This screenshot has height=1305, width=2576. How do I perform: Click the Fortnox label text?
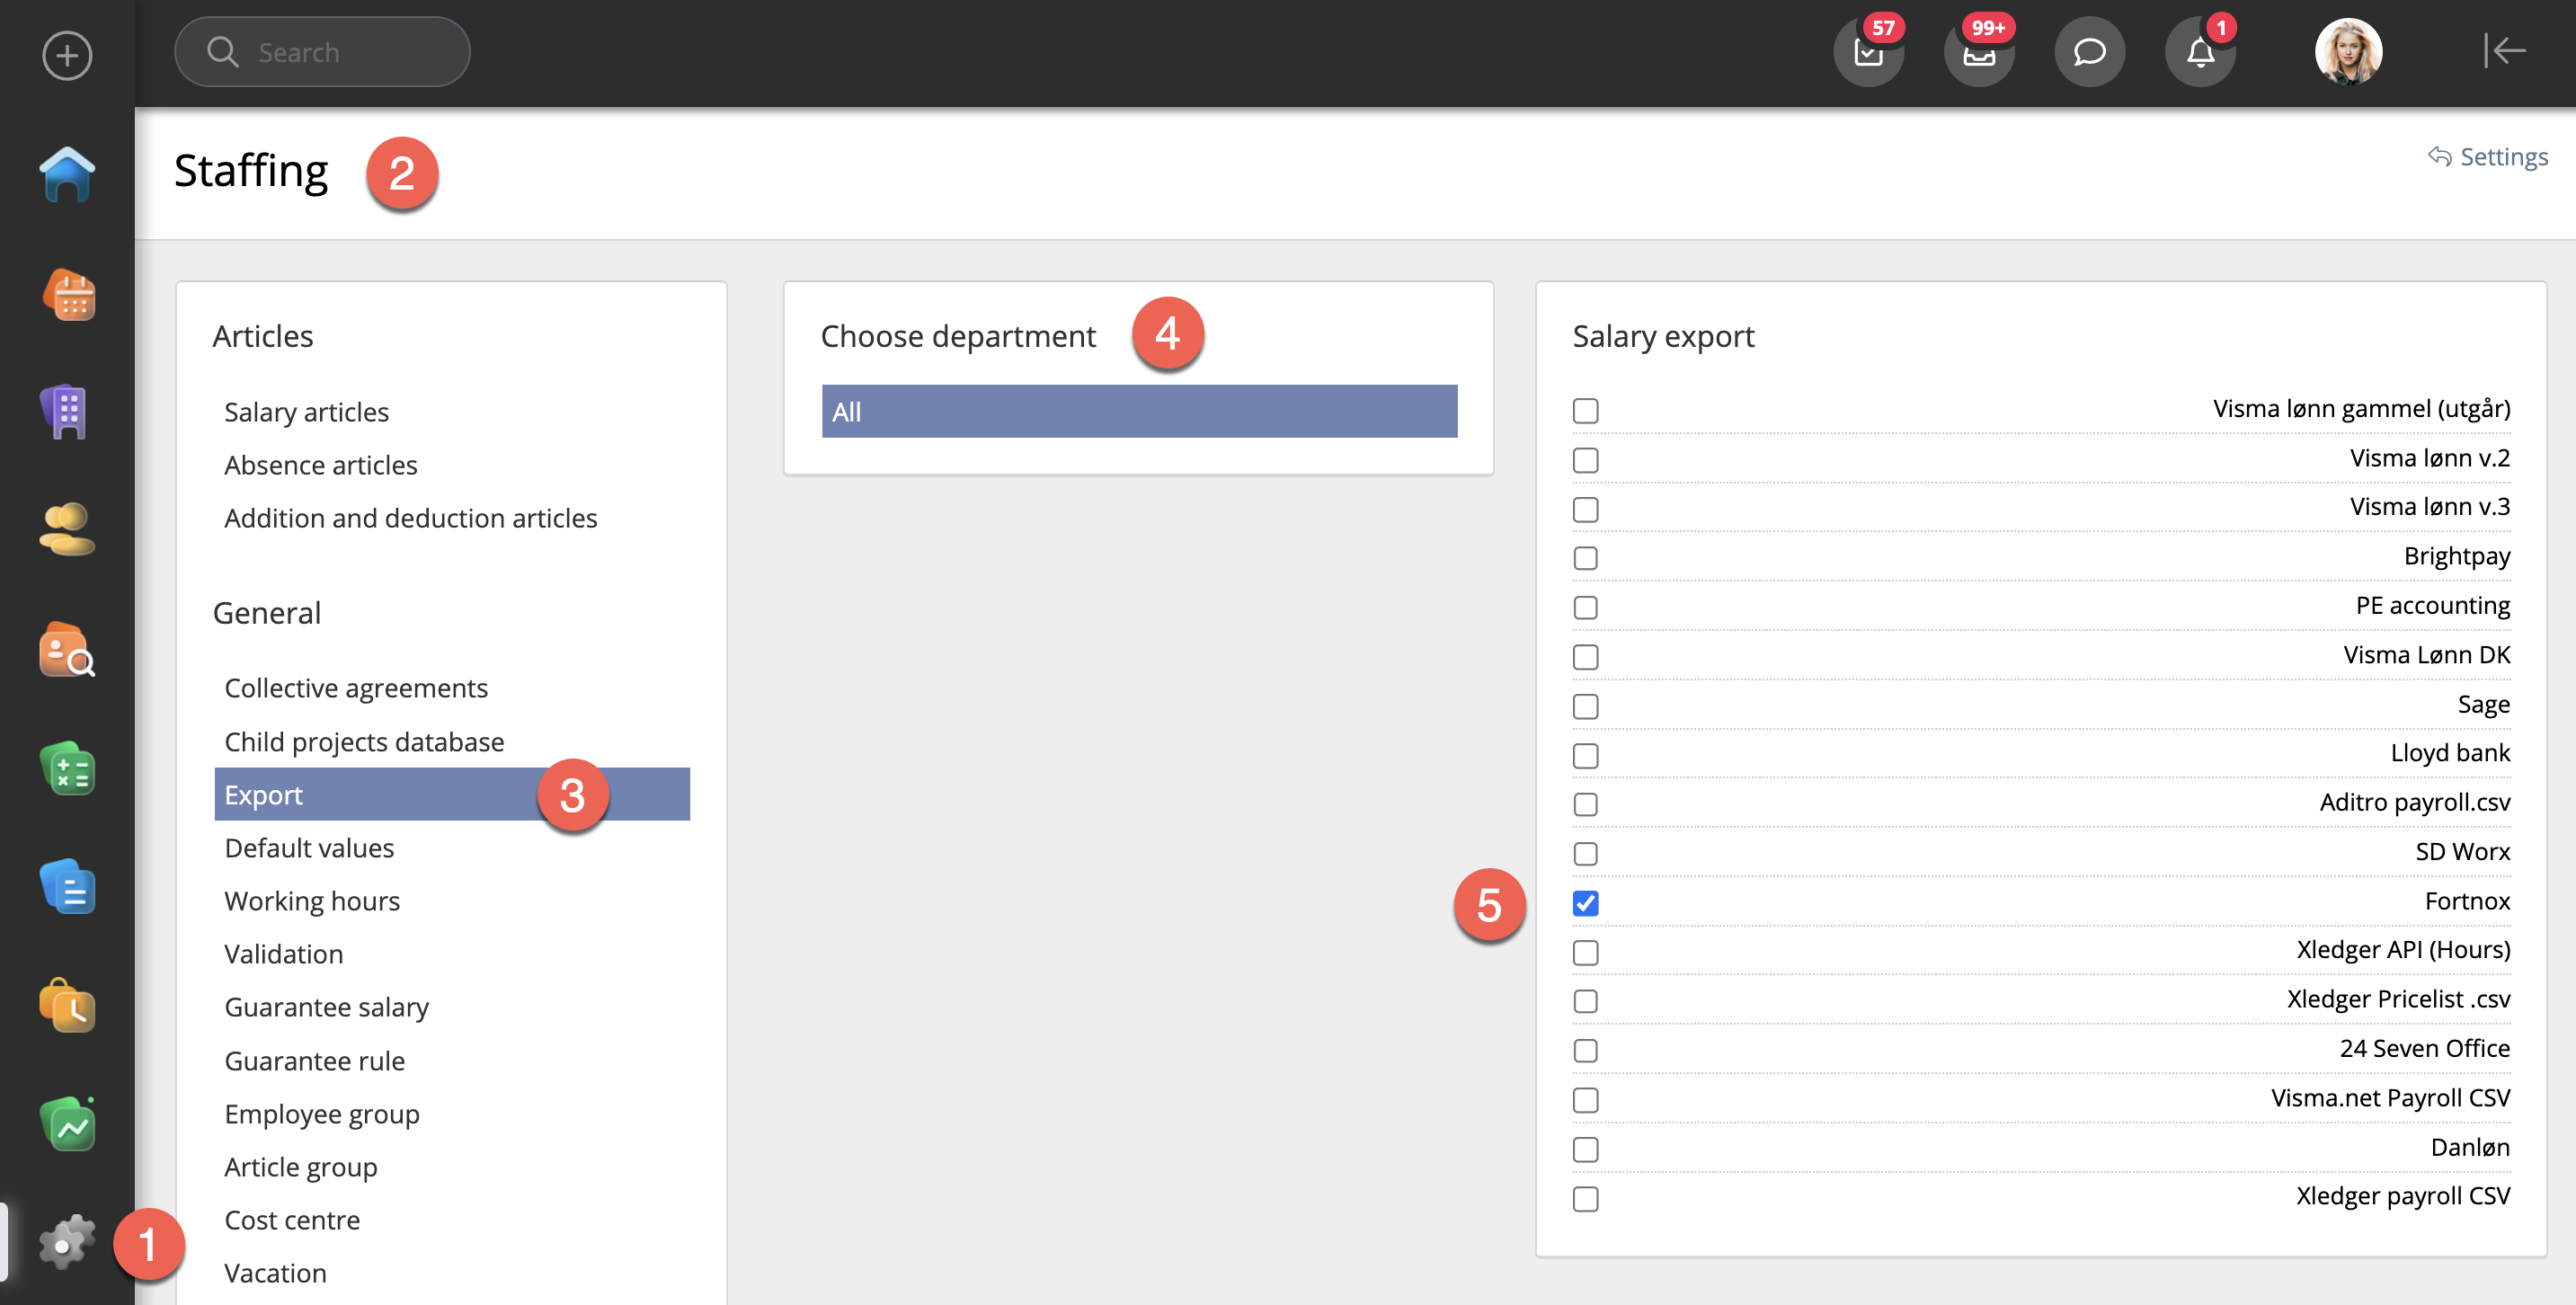coord(2467,901)
